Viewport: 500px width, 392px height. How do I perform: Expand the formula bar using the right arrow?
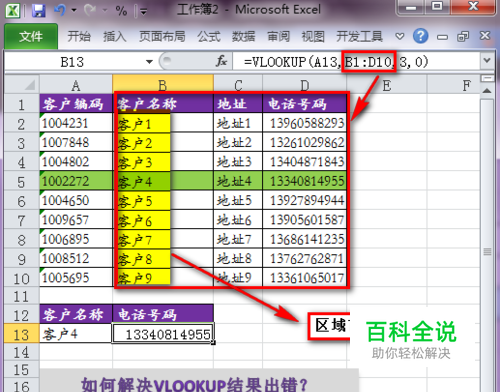click(487, 61)
